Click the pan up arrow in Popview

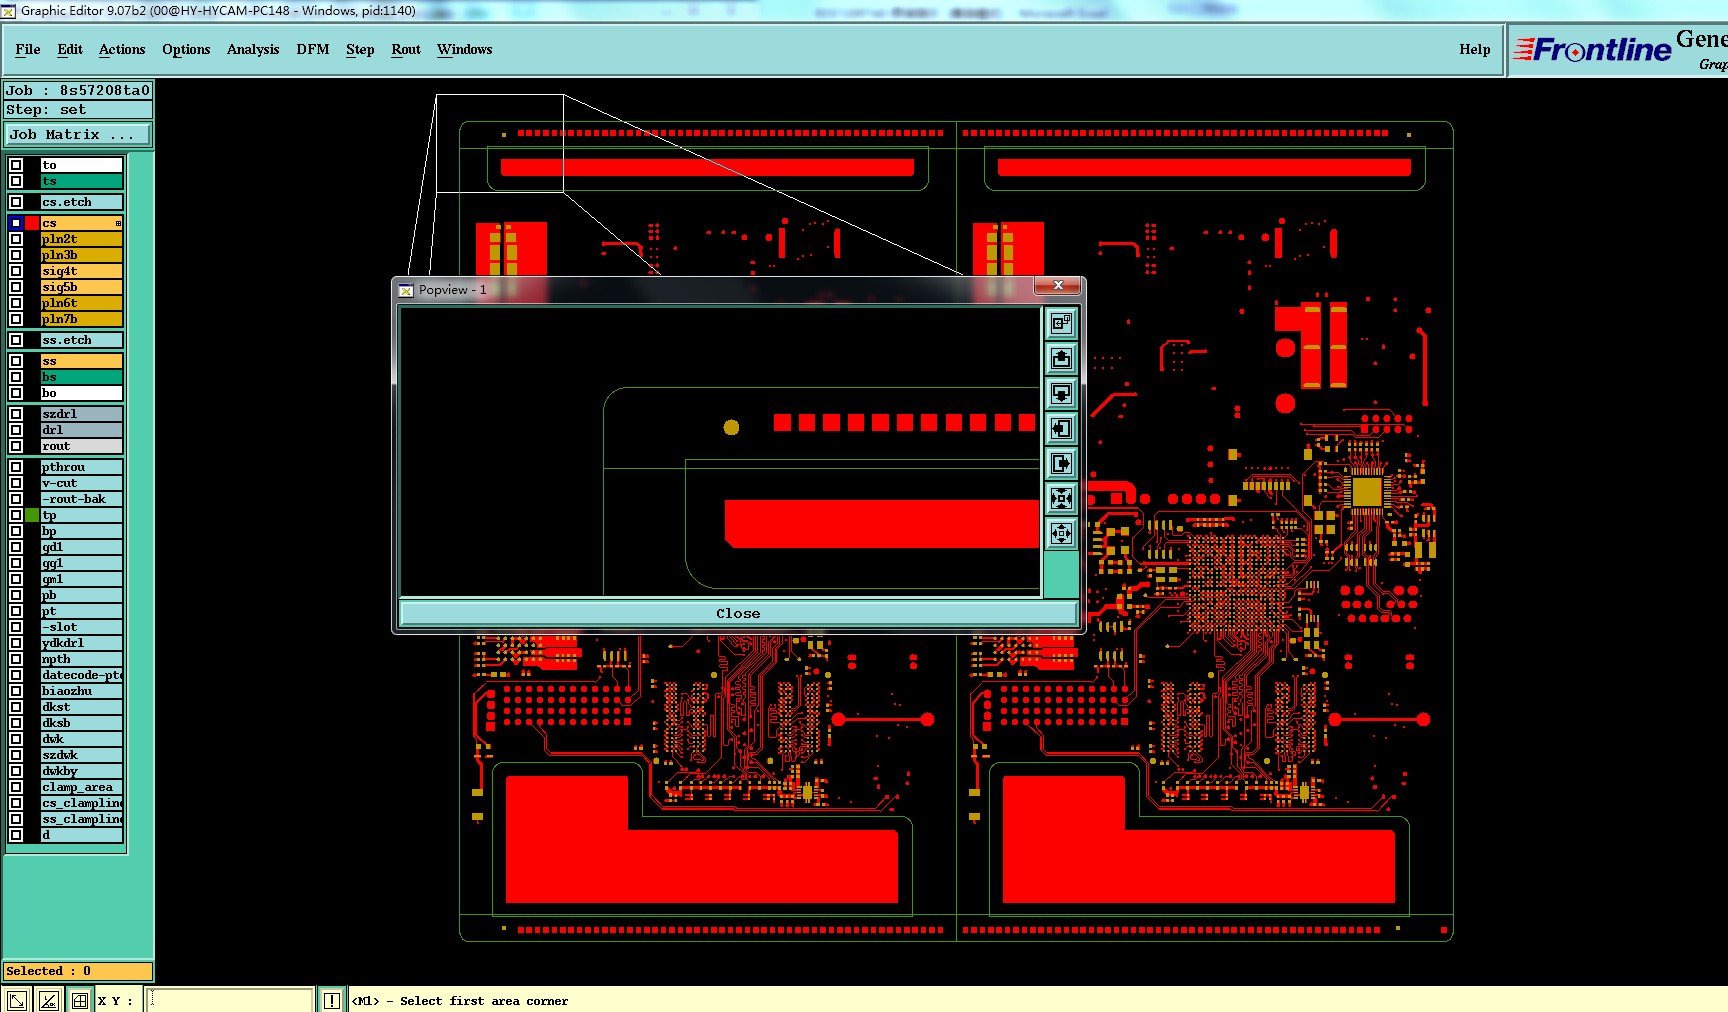click(1061, 358)
